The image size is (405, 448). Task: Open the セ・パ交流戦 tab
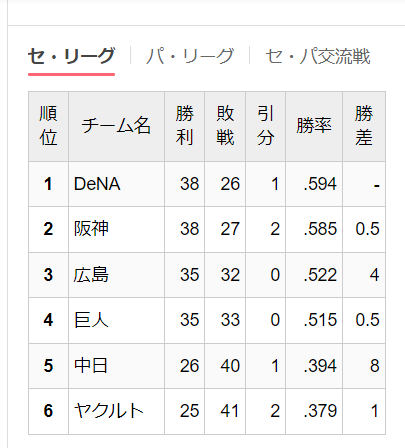click(x=318, y=56)
